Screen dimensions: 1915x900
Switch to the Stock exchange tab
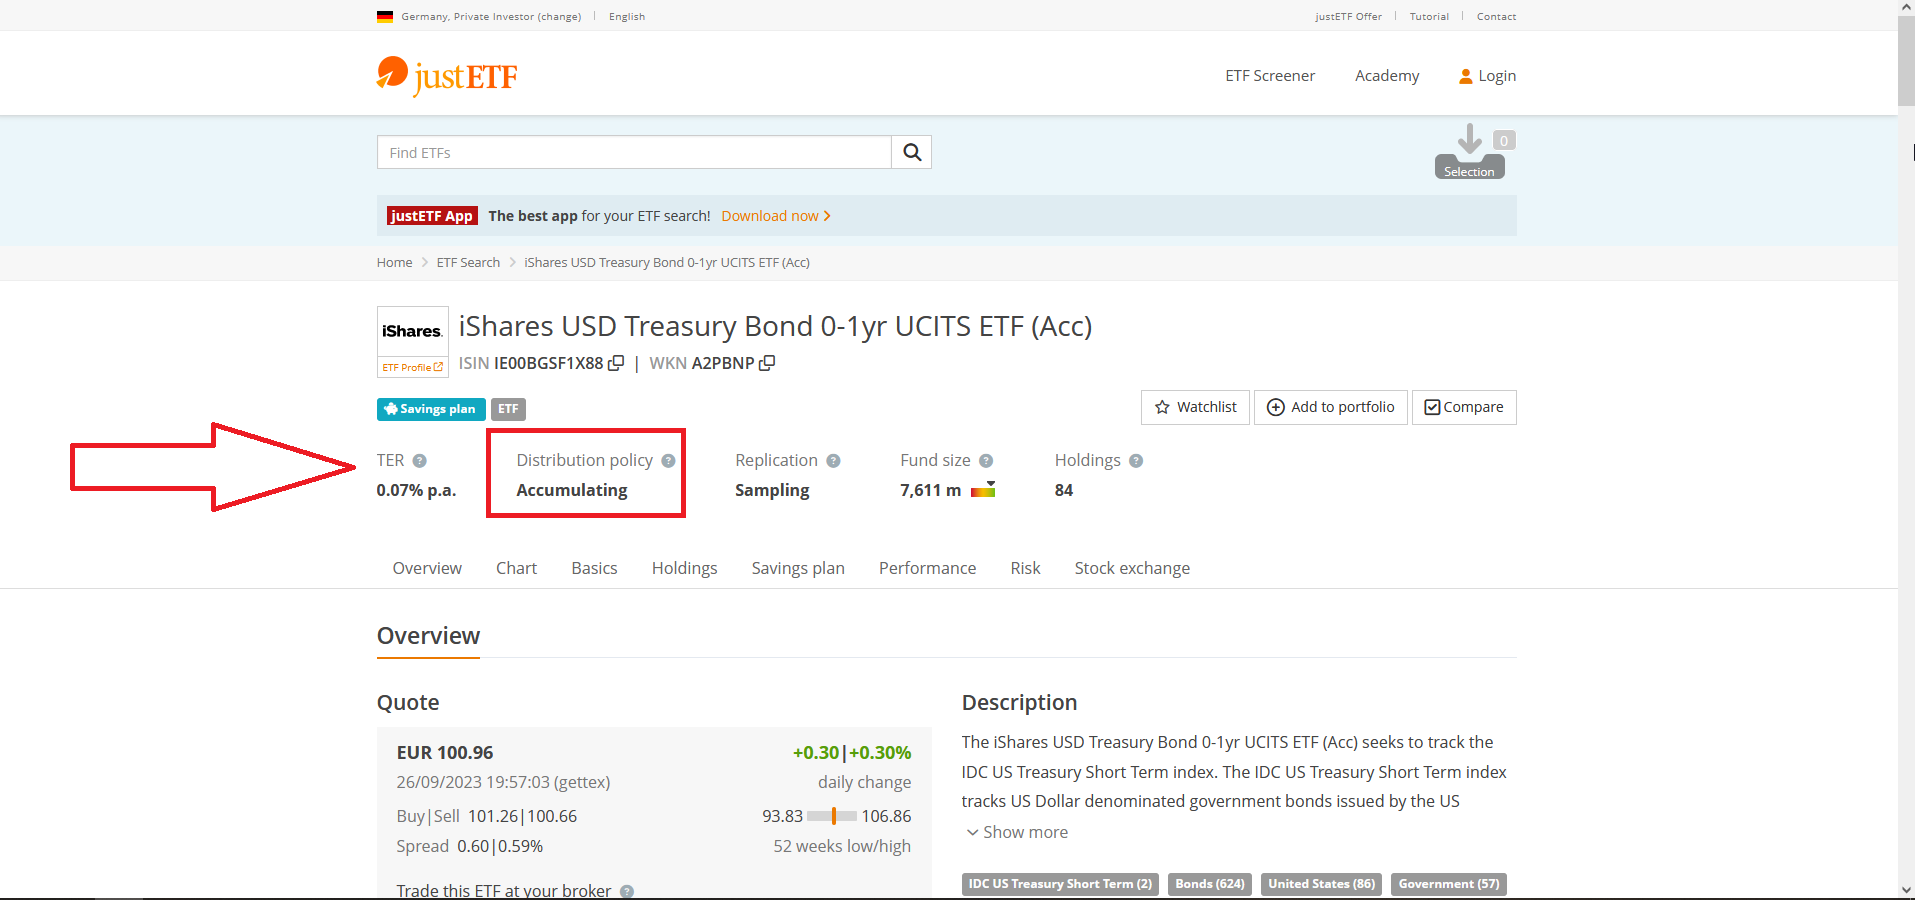tap(1132, 568)
